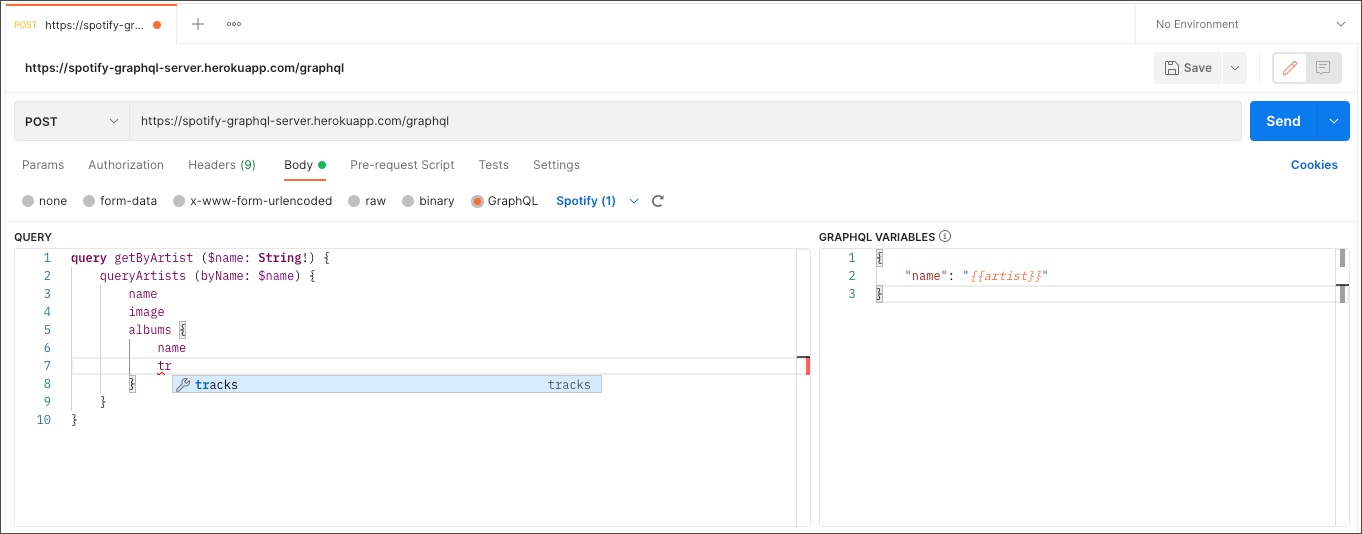Choose the tracks autocomplete suggestion
The width and height of the screenshot is (1362, 534).
pos(386,385)
